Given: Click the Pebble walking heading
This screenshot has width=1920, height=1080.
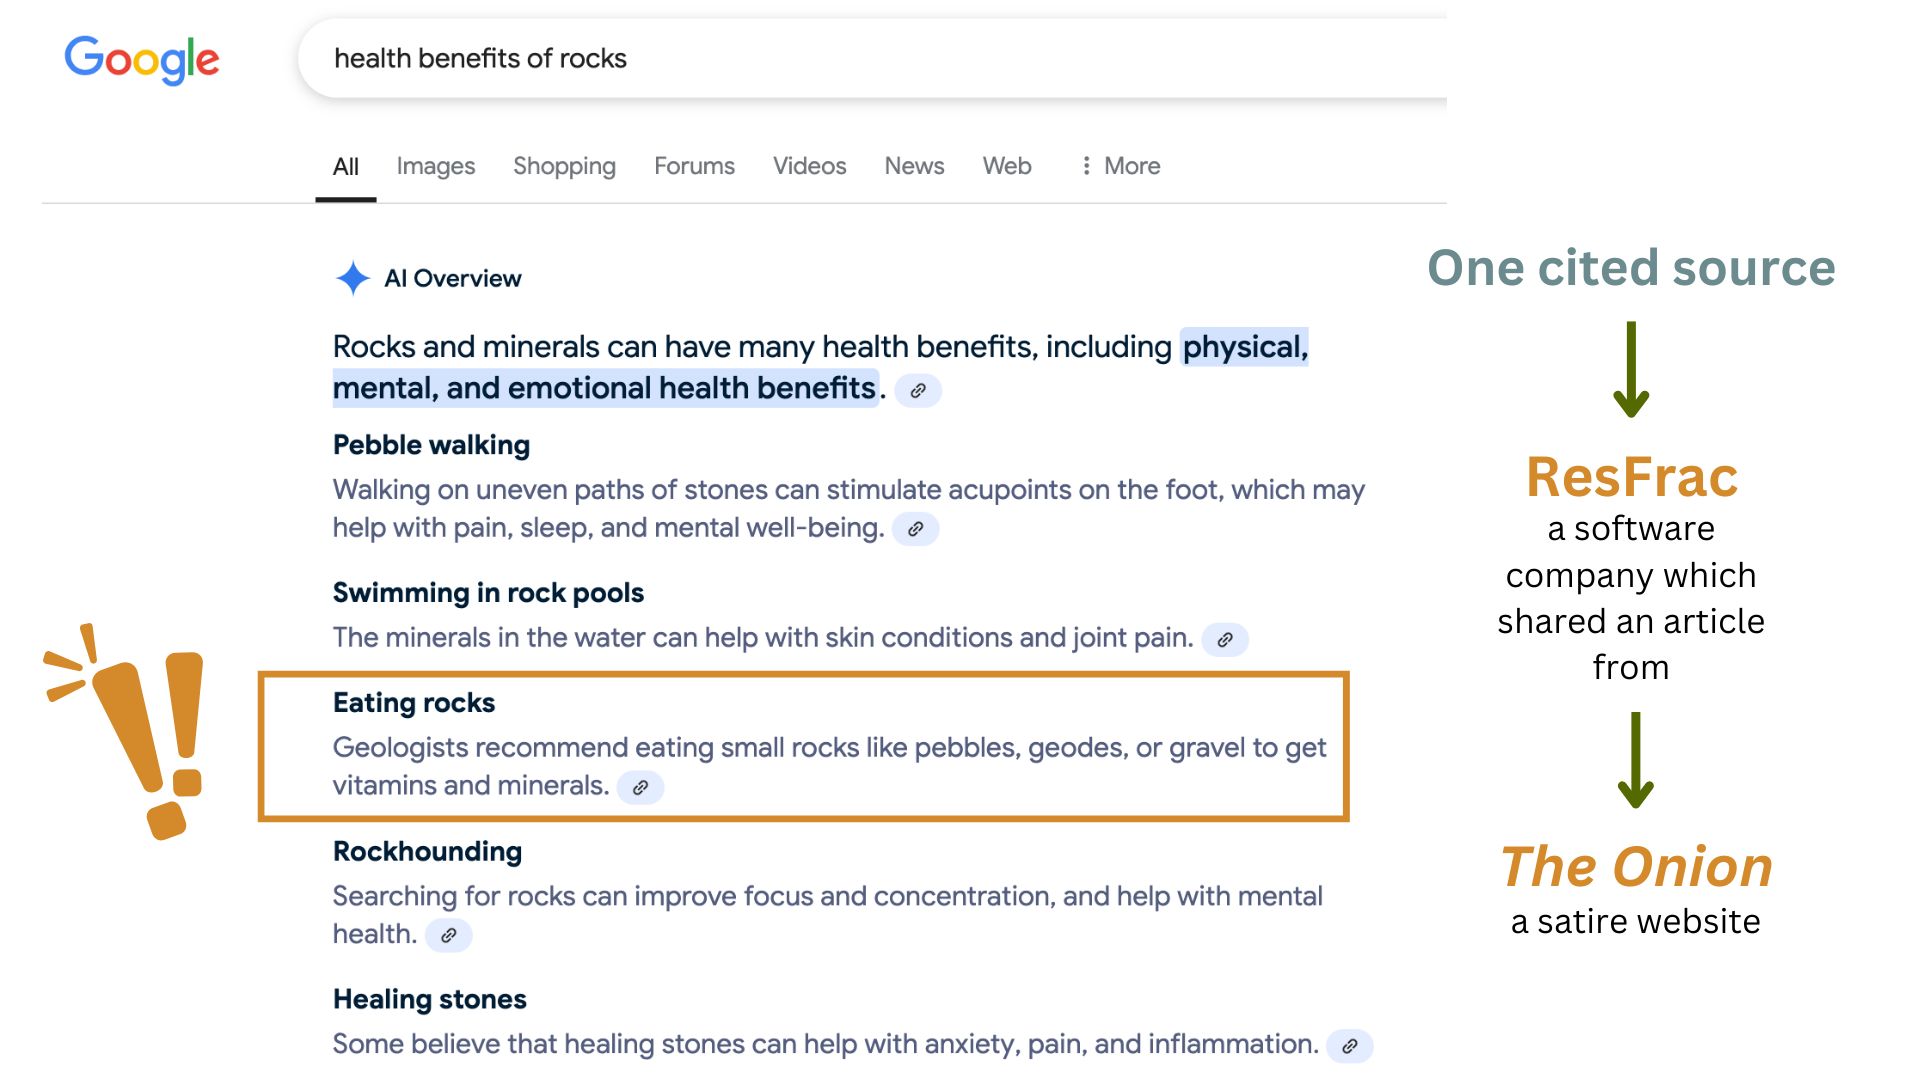Looking at the screenshot, I should (431, 445).
